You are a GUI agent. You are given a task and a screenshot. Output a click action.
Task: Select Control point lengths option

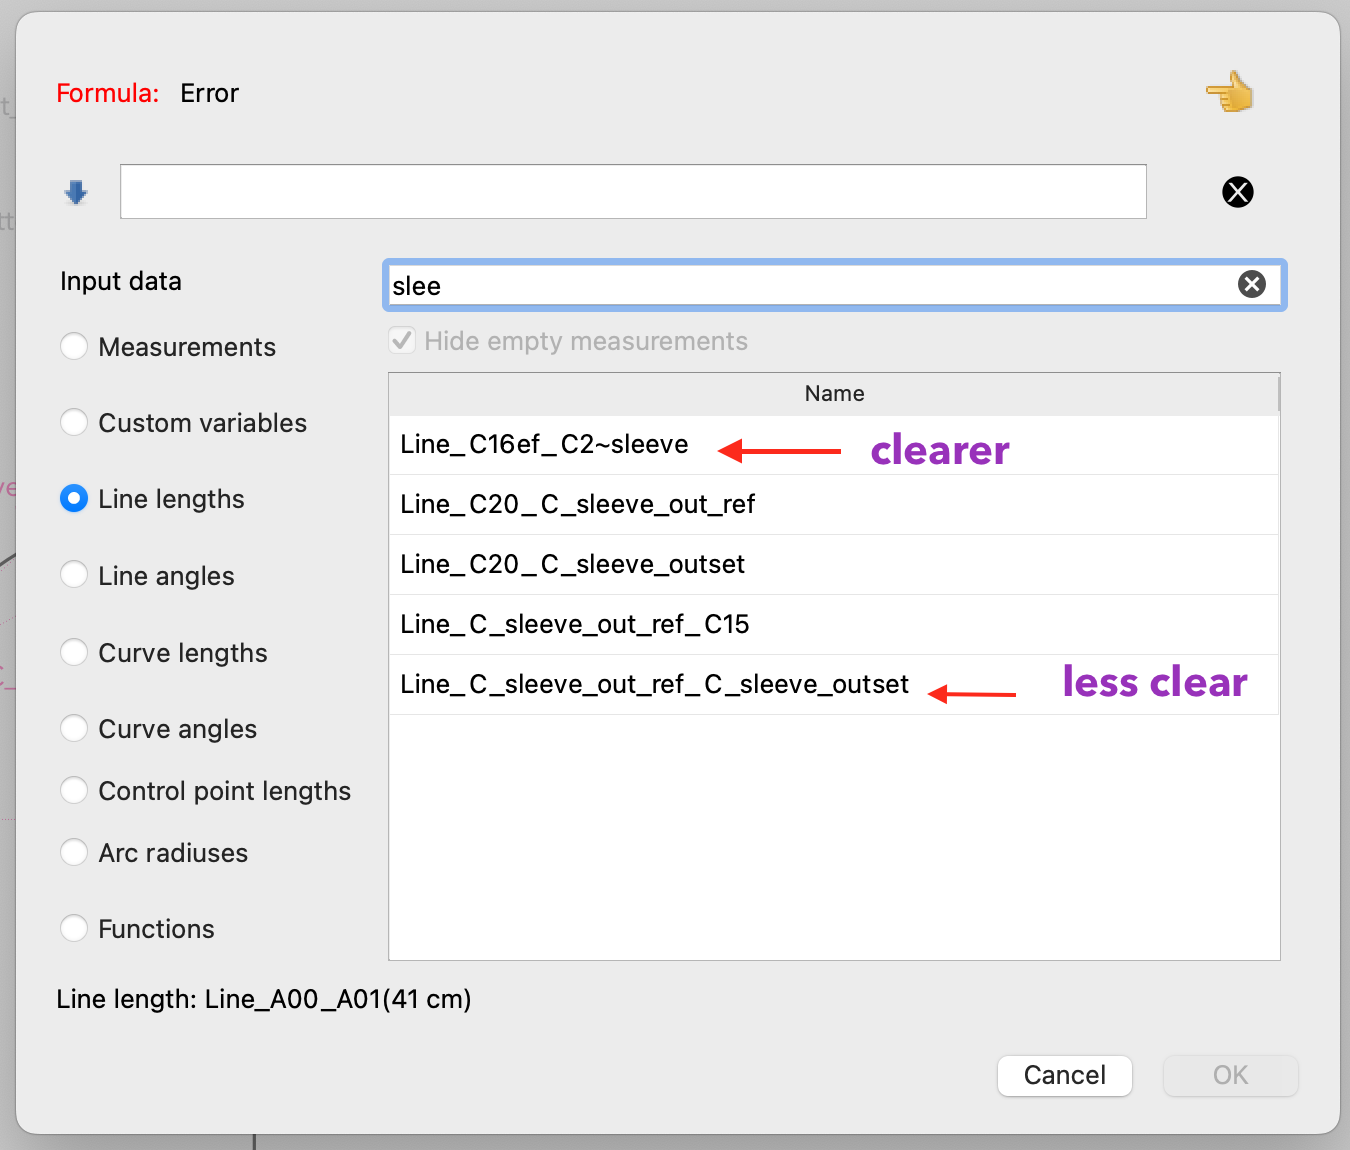(x=74, y=791)
